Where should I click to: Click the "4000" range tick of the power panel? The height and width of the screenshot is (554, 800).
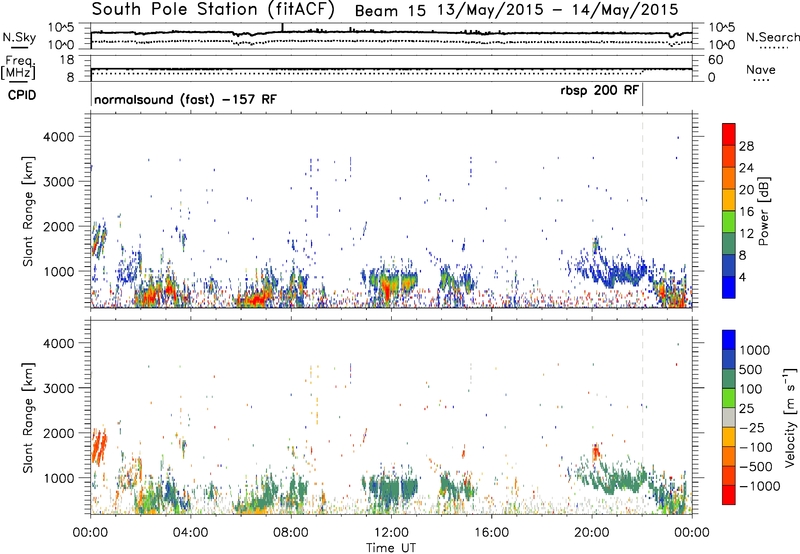click(59, 137)
